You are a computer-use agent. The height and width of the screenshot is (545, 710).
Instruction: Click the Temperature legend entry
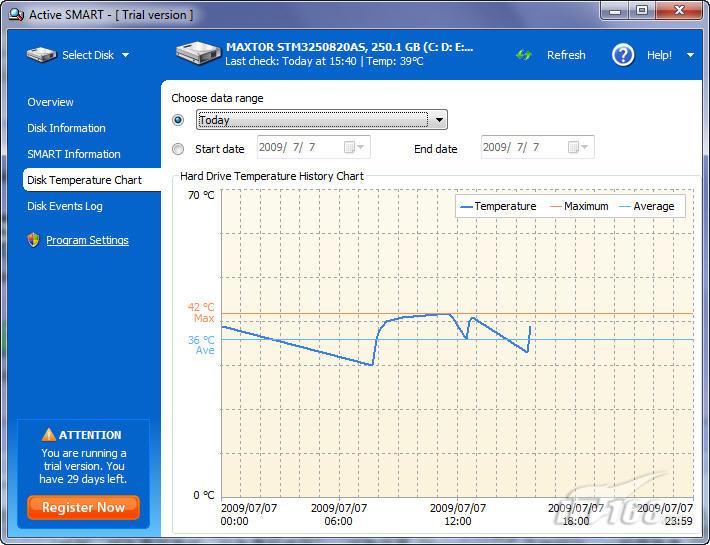pos(498,206)
